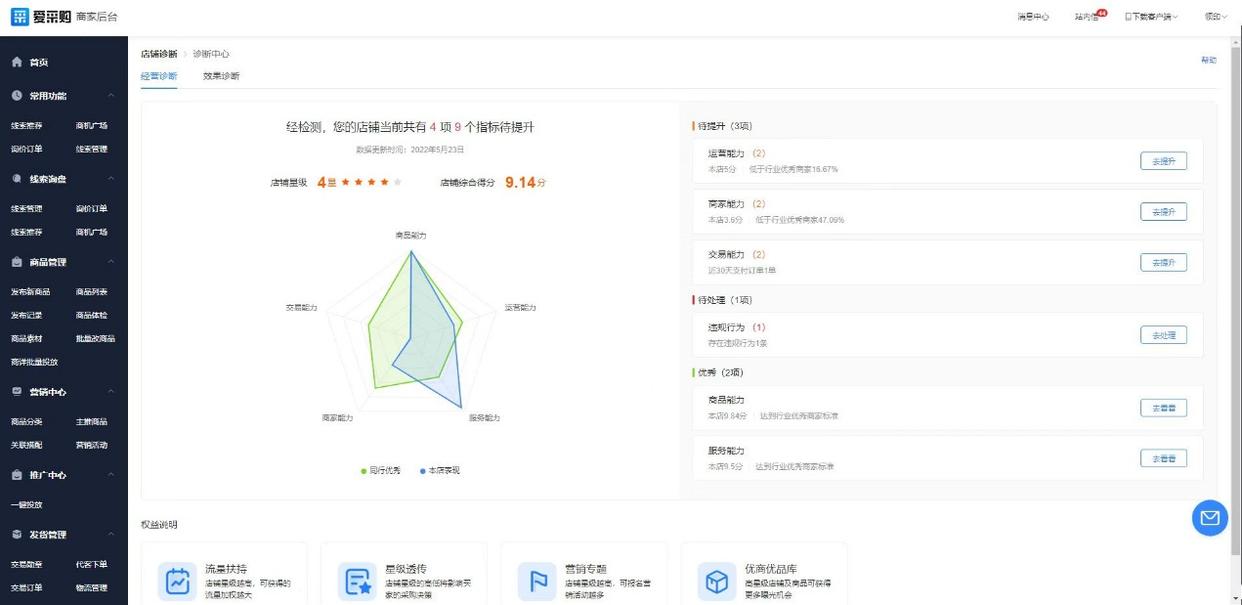
Task: Collapse the 常用功能 sidebar section
Action: (x=111, y=96)
